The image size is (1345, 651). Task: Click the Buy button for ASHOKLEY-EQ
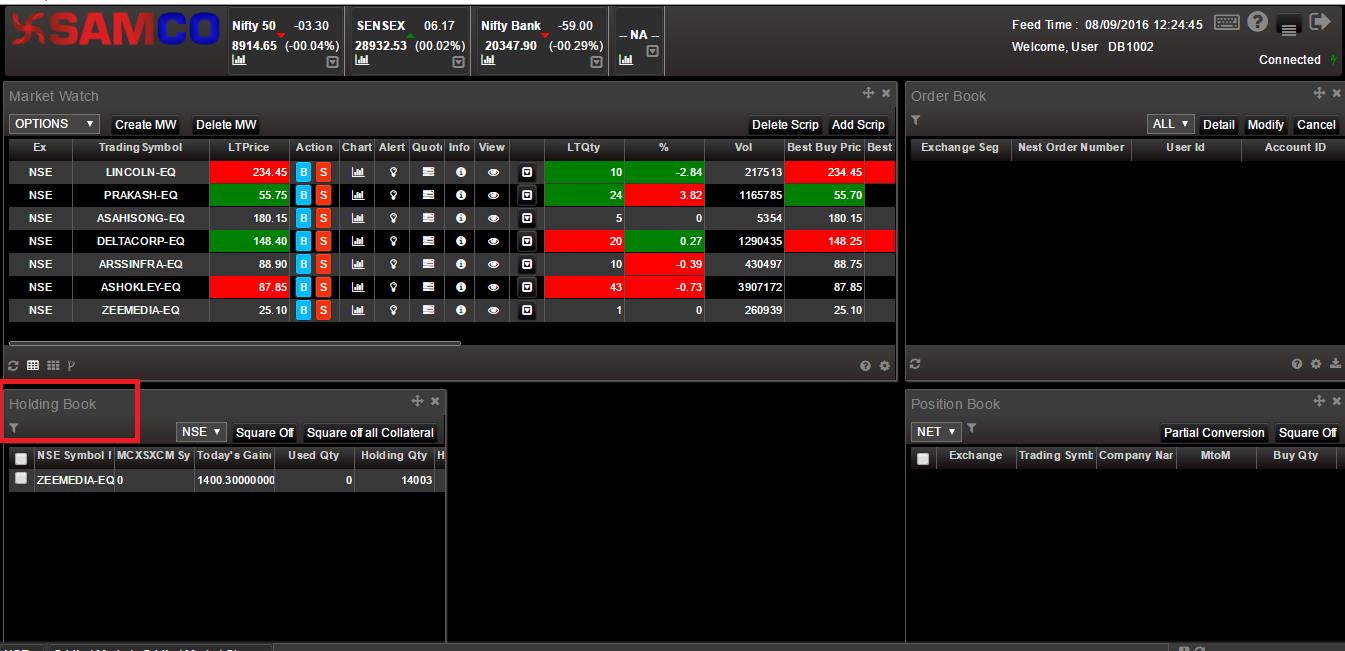(304, 287)
